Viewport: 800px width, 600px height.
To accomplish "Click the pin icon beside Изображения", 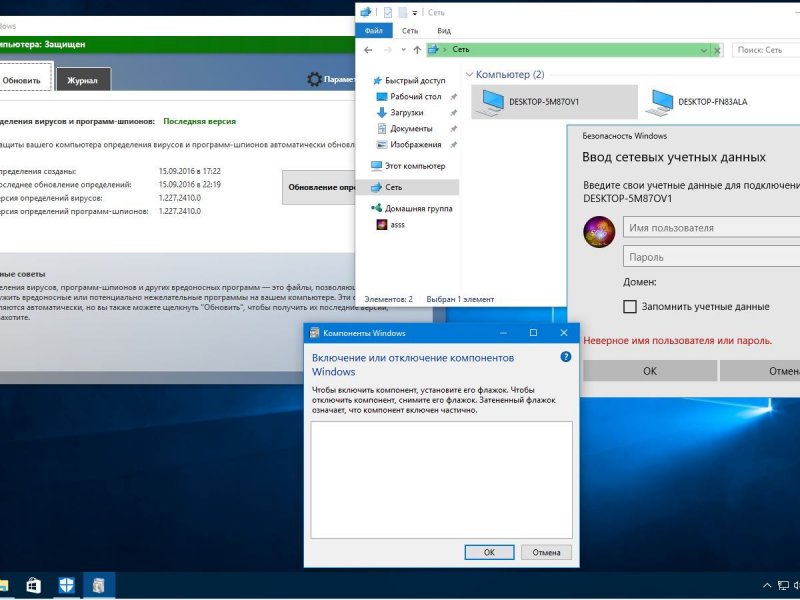I will [x=453, y=145].
